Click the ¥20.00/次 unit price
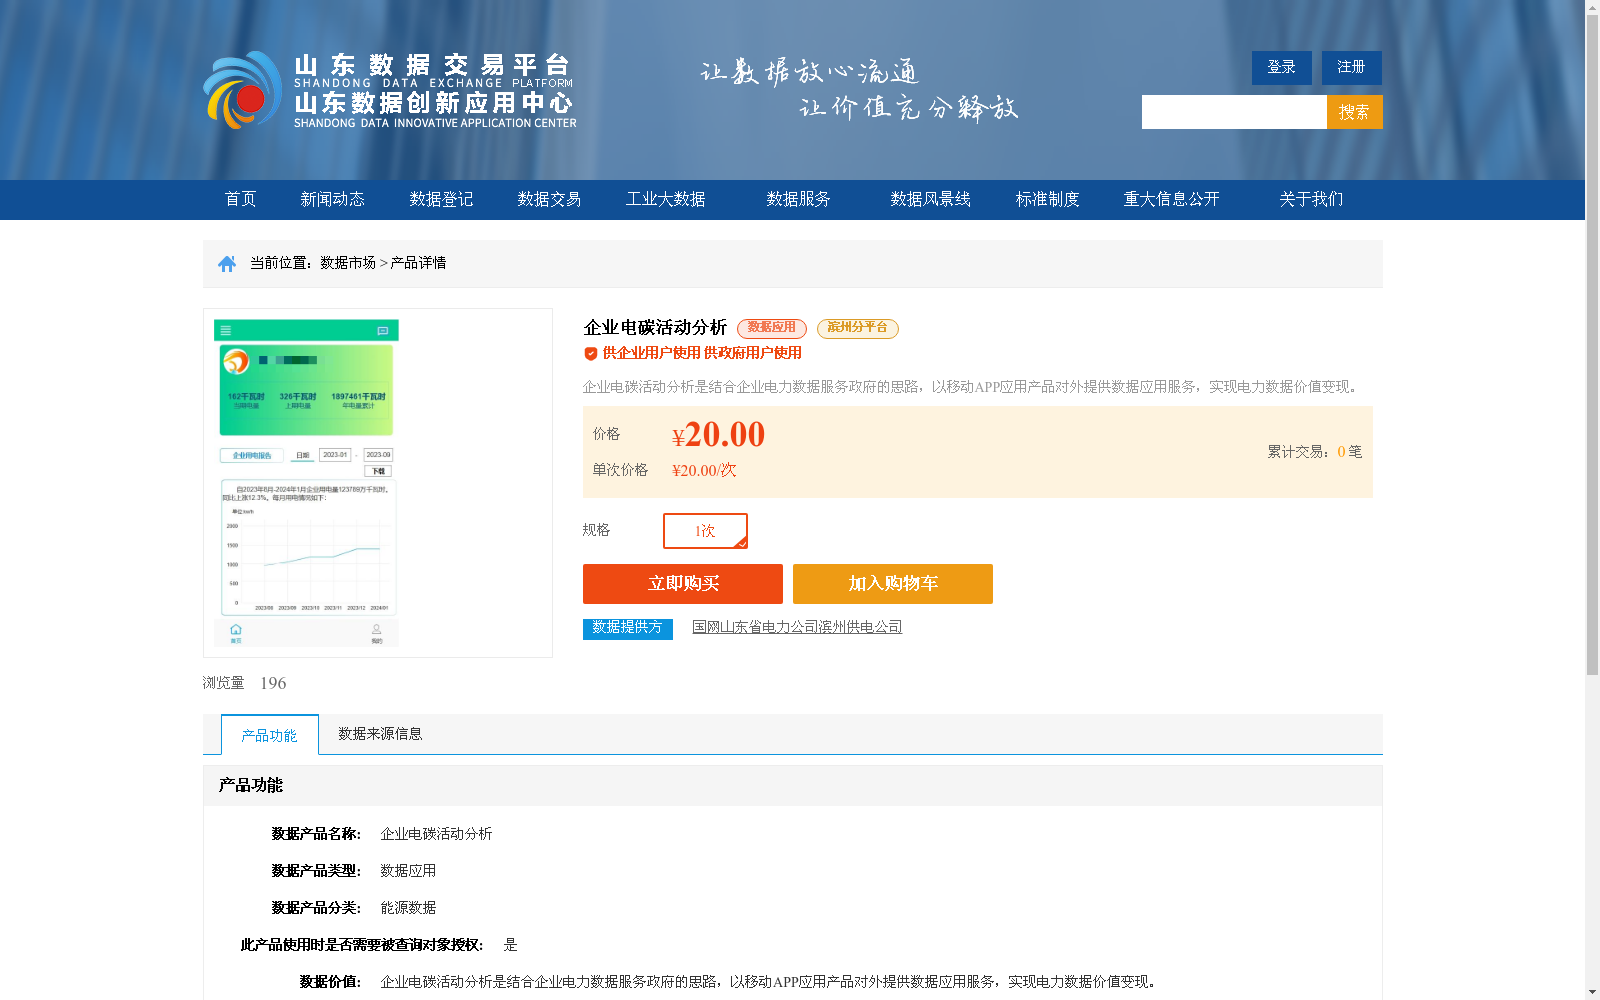Image resolution: width=1600 pixels, height=1000 pixels. pyautogui.click(x=704, y=470)
